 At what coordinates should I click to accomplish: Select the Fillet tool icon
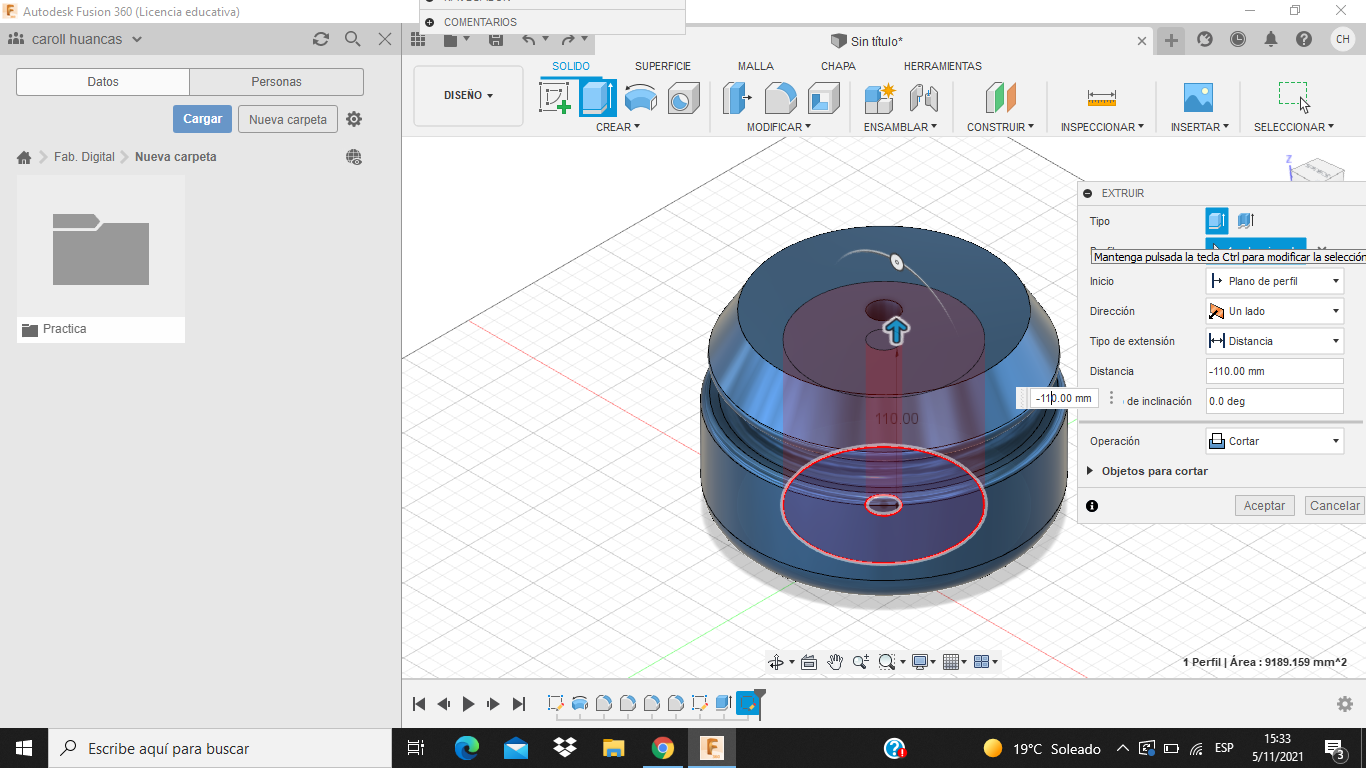coord(781,98)
